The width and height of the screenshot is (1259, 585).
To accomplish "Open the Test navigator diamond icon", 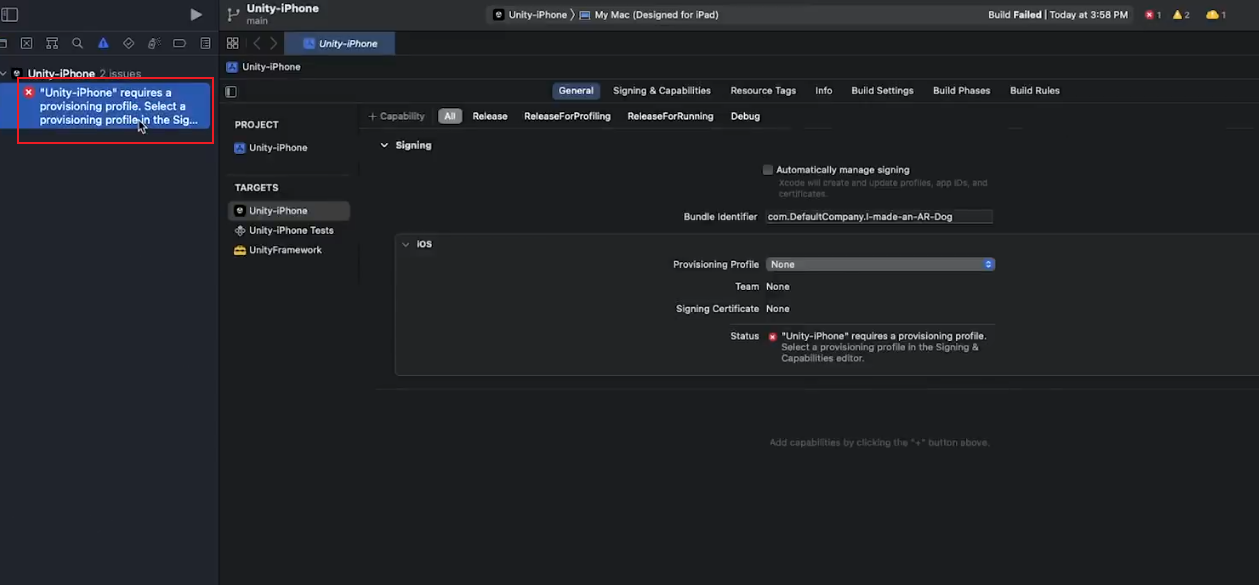I will [128, 43].
